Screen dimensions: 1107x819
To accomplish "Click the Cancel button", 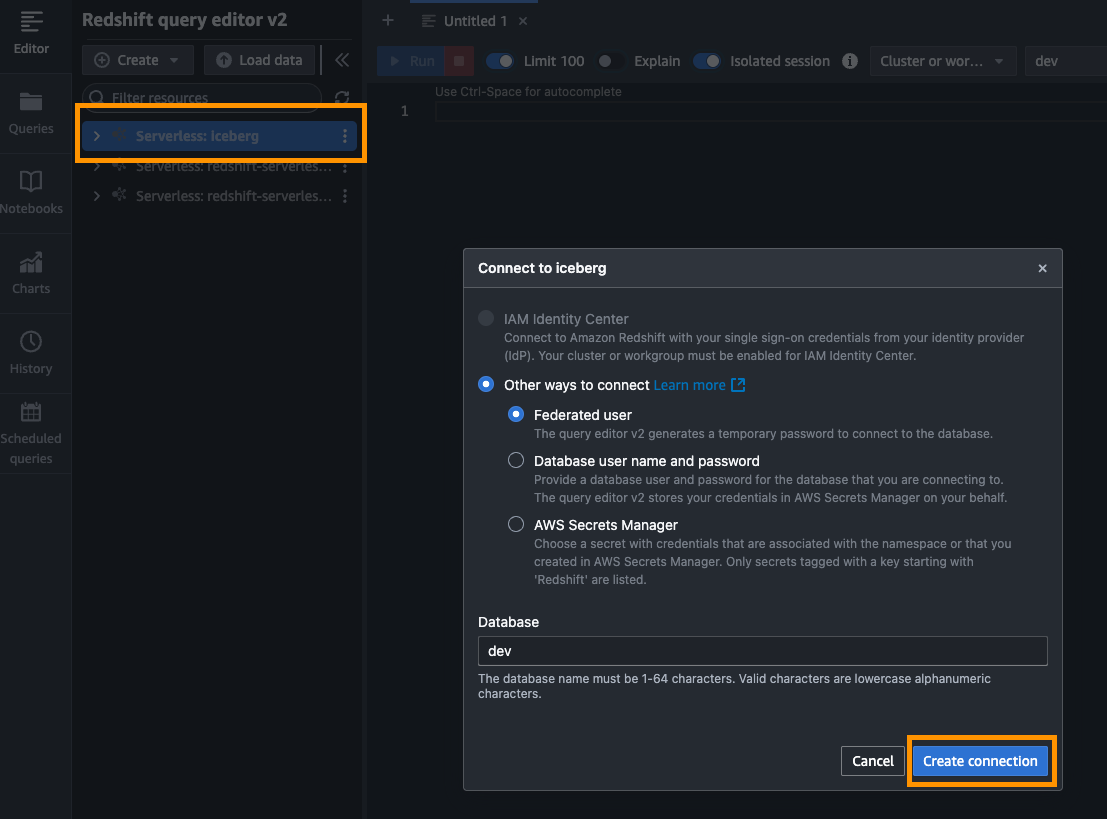I will coord(873,761).
